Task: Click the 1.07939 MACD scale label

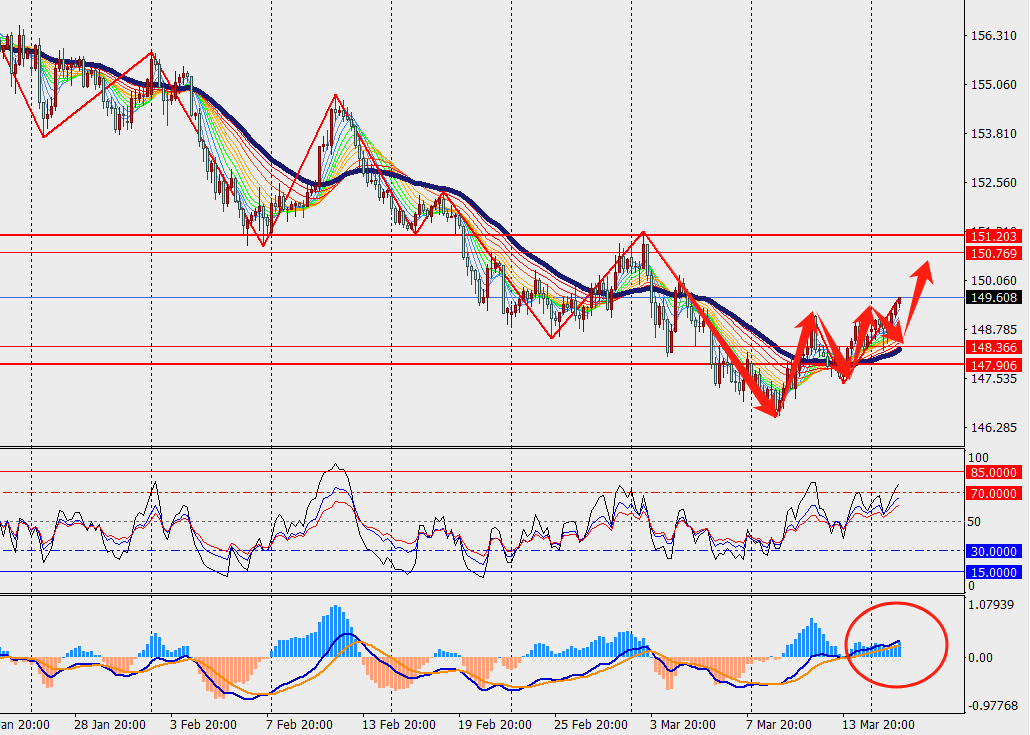Action: click(993, 604)
